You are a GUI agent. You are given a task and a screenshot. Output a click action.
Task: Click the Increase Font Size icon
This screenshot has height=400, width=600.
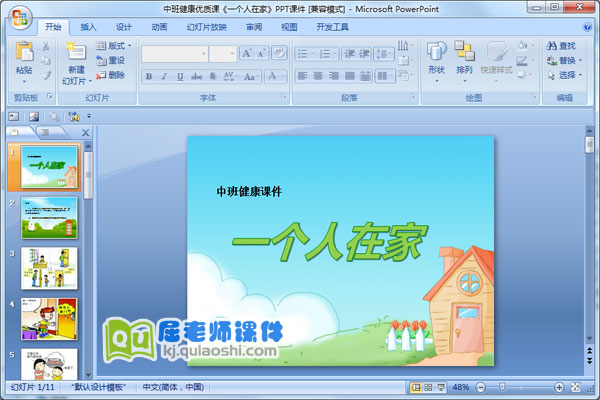[x=247, y=53]
